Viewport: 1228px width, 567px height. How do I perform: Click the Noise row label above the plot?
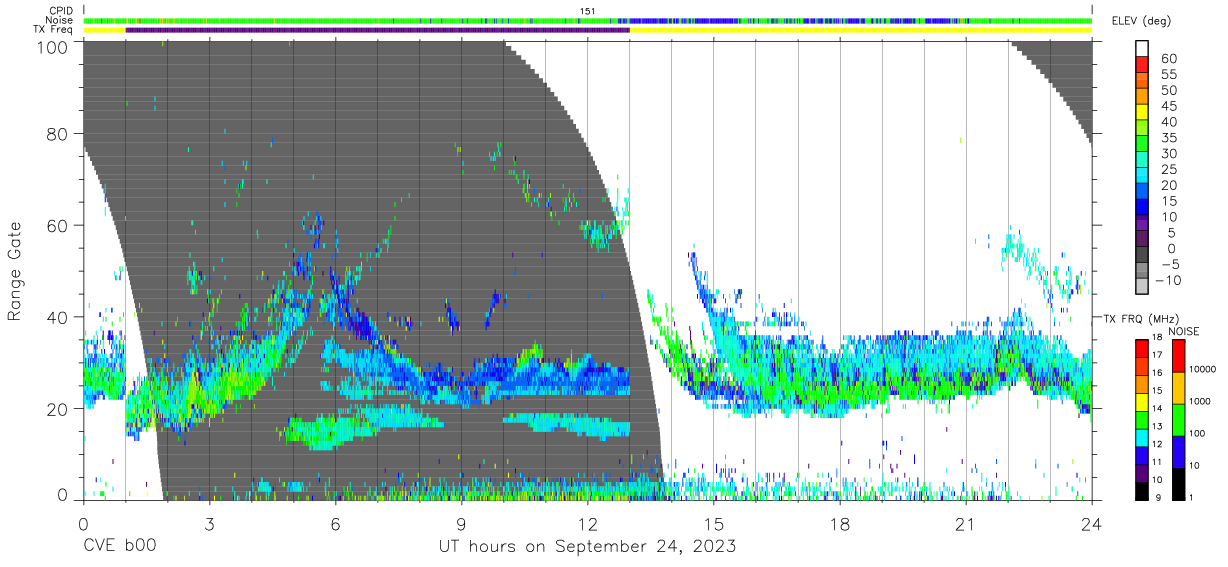(x=58, y=20)
